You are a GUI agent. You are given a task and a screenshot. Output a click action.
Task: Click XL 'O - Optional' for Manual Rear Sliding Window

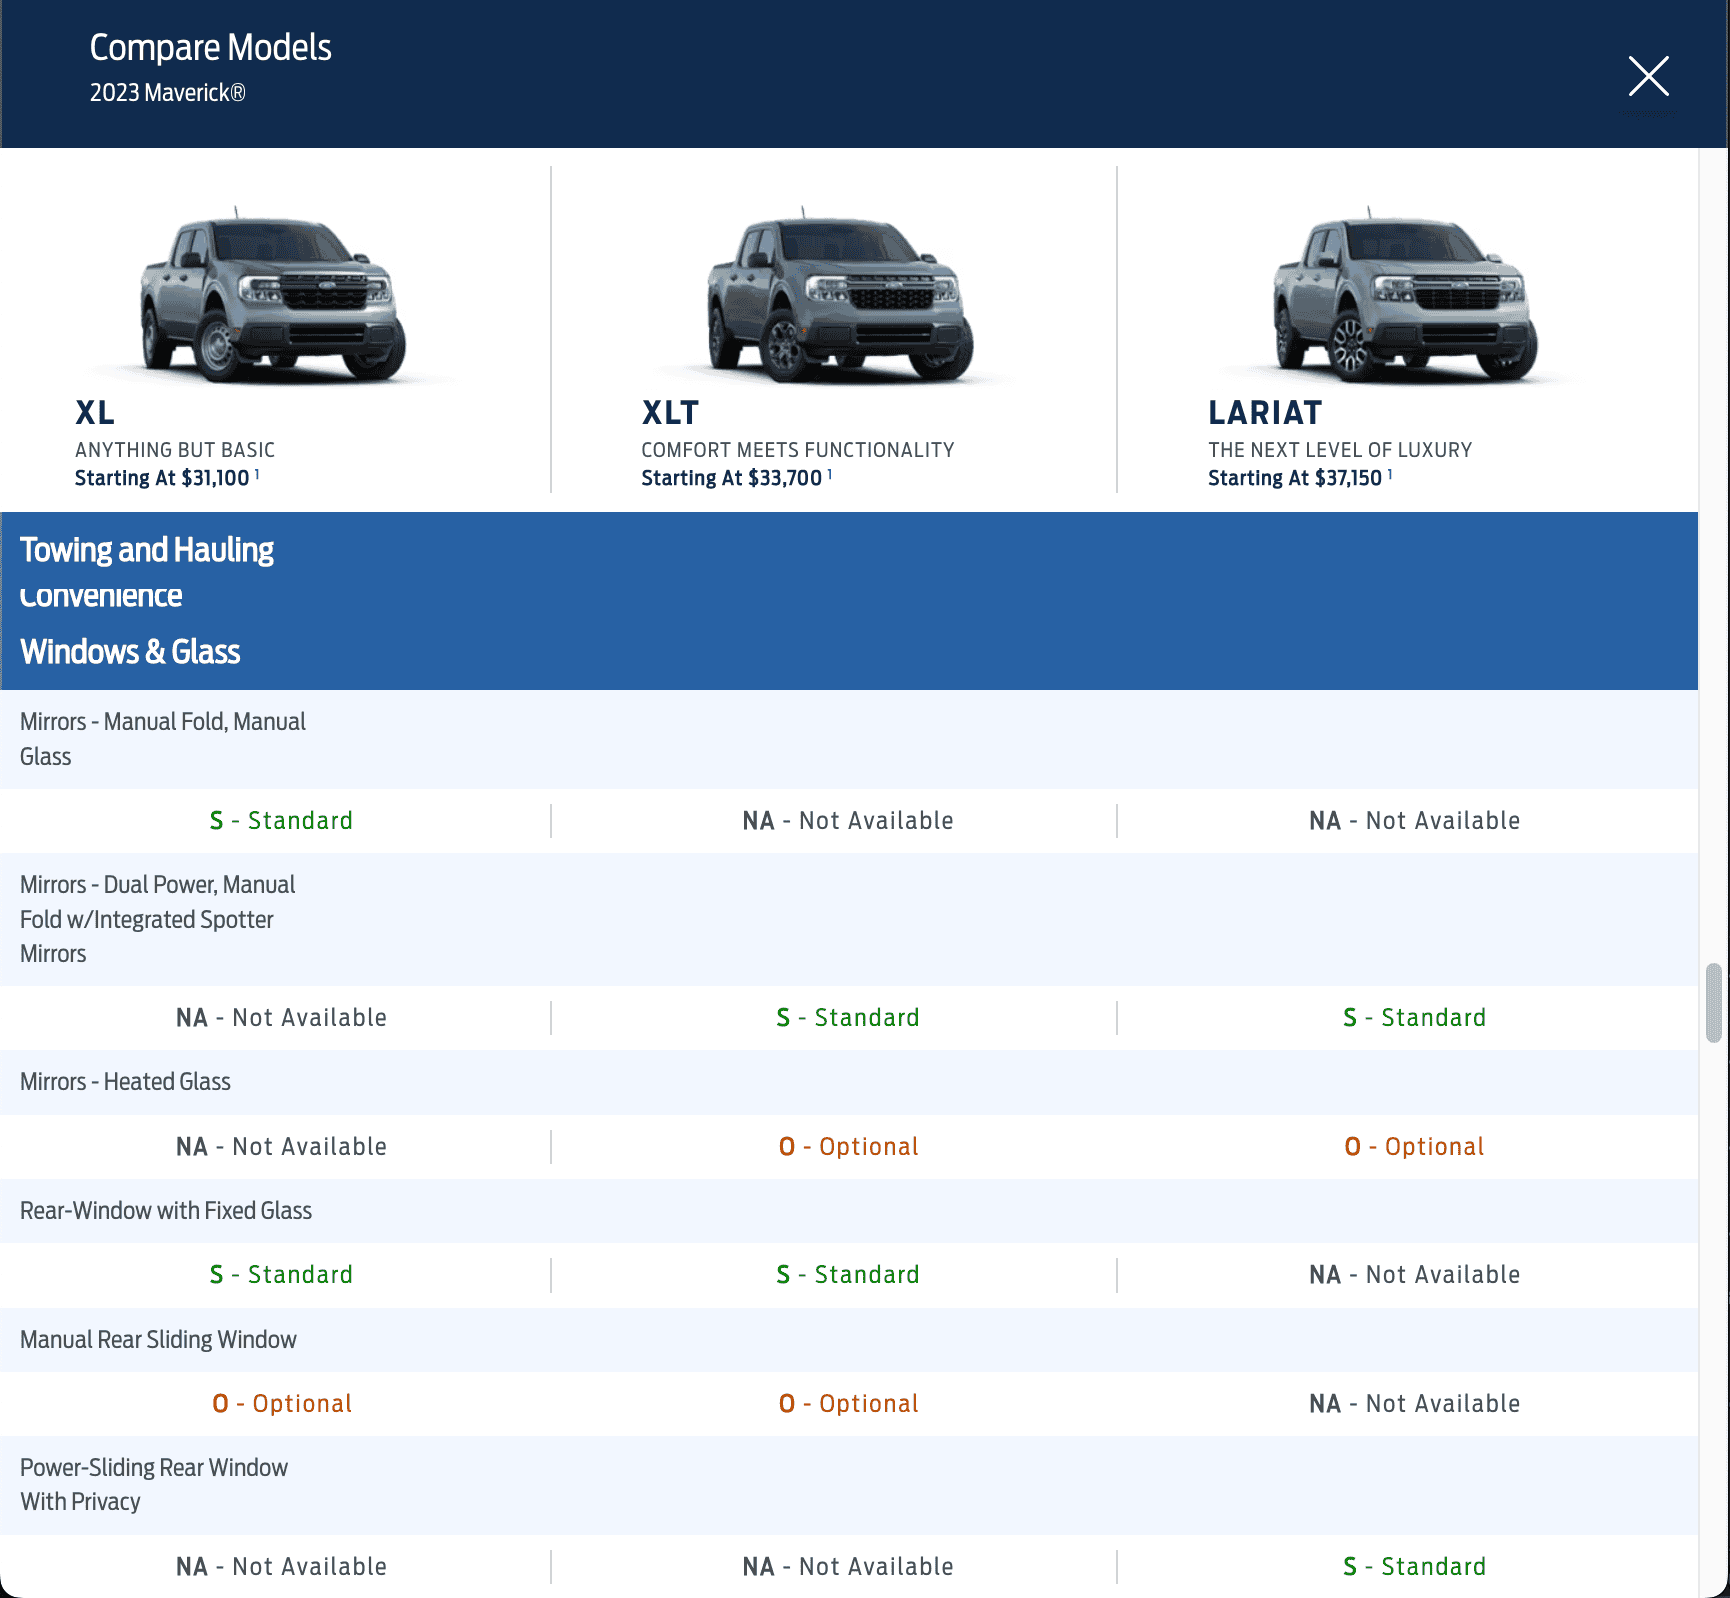282,1404
